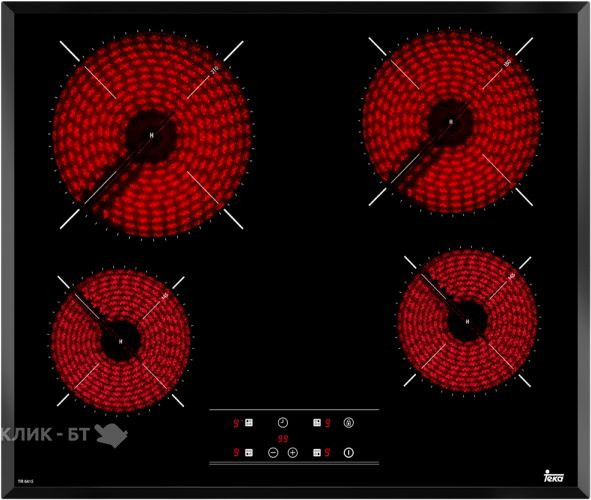Tap the plus increase icon

[293, 453]
